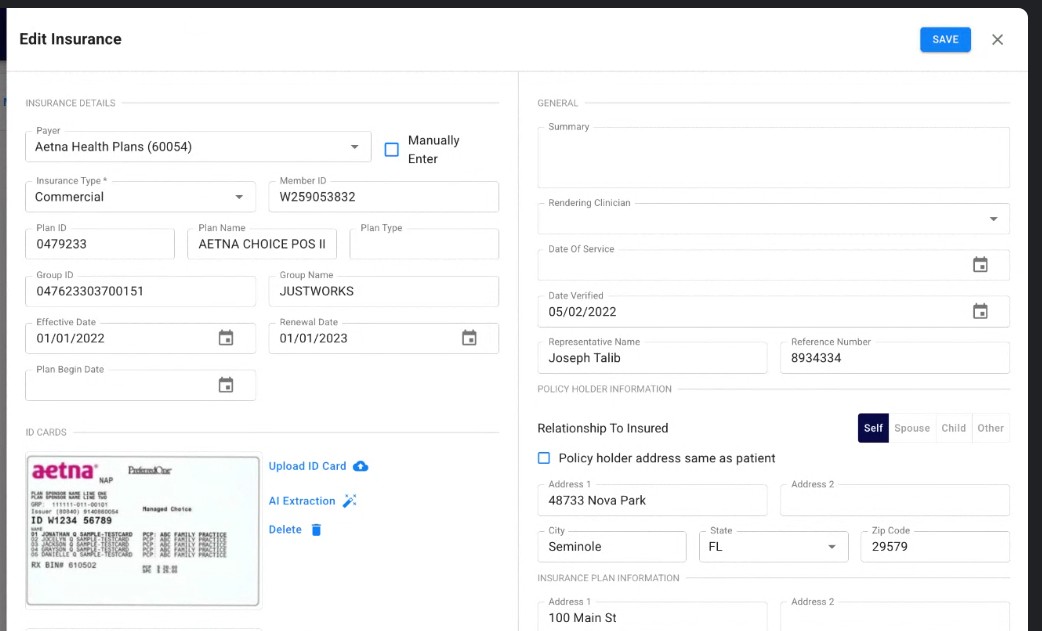Click the Aetna ID card thumbnail

(x=143, y=531)
